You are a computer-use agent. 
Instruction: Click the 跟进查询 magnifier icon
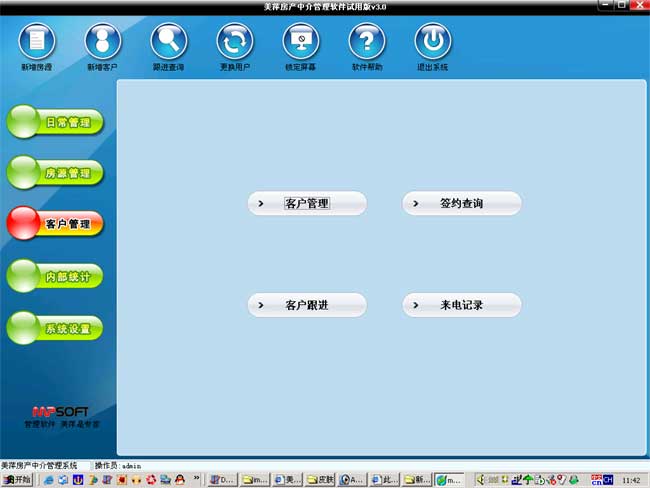[169, 42]
